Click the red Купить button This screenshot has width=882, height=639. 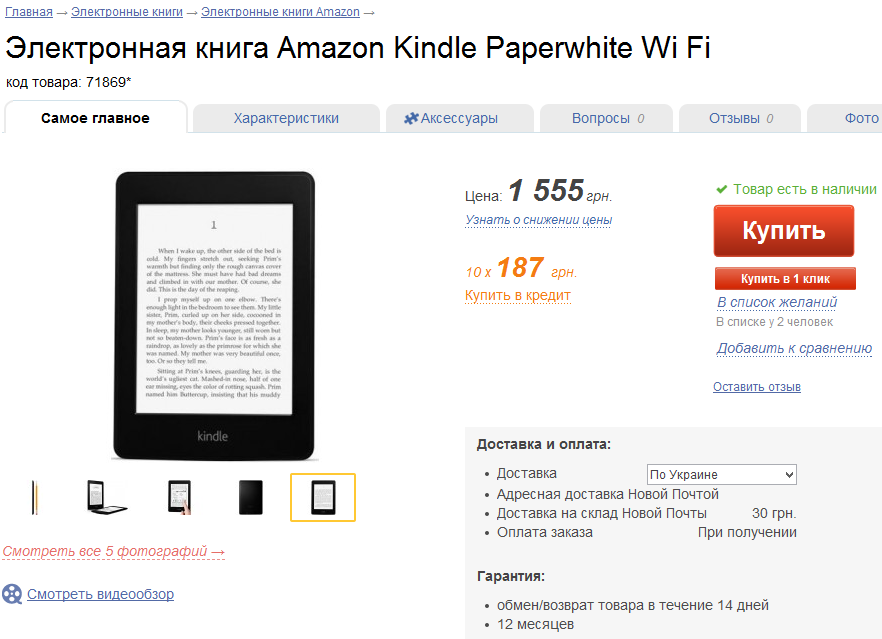pos(784,231)
